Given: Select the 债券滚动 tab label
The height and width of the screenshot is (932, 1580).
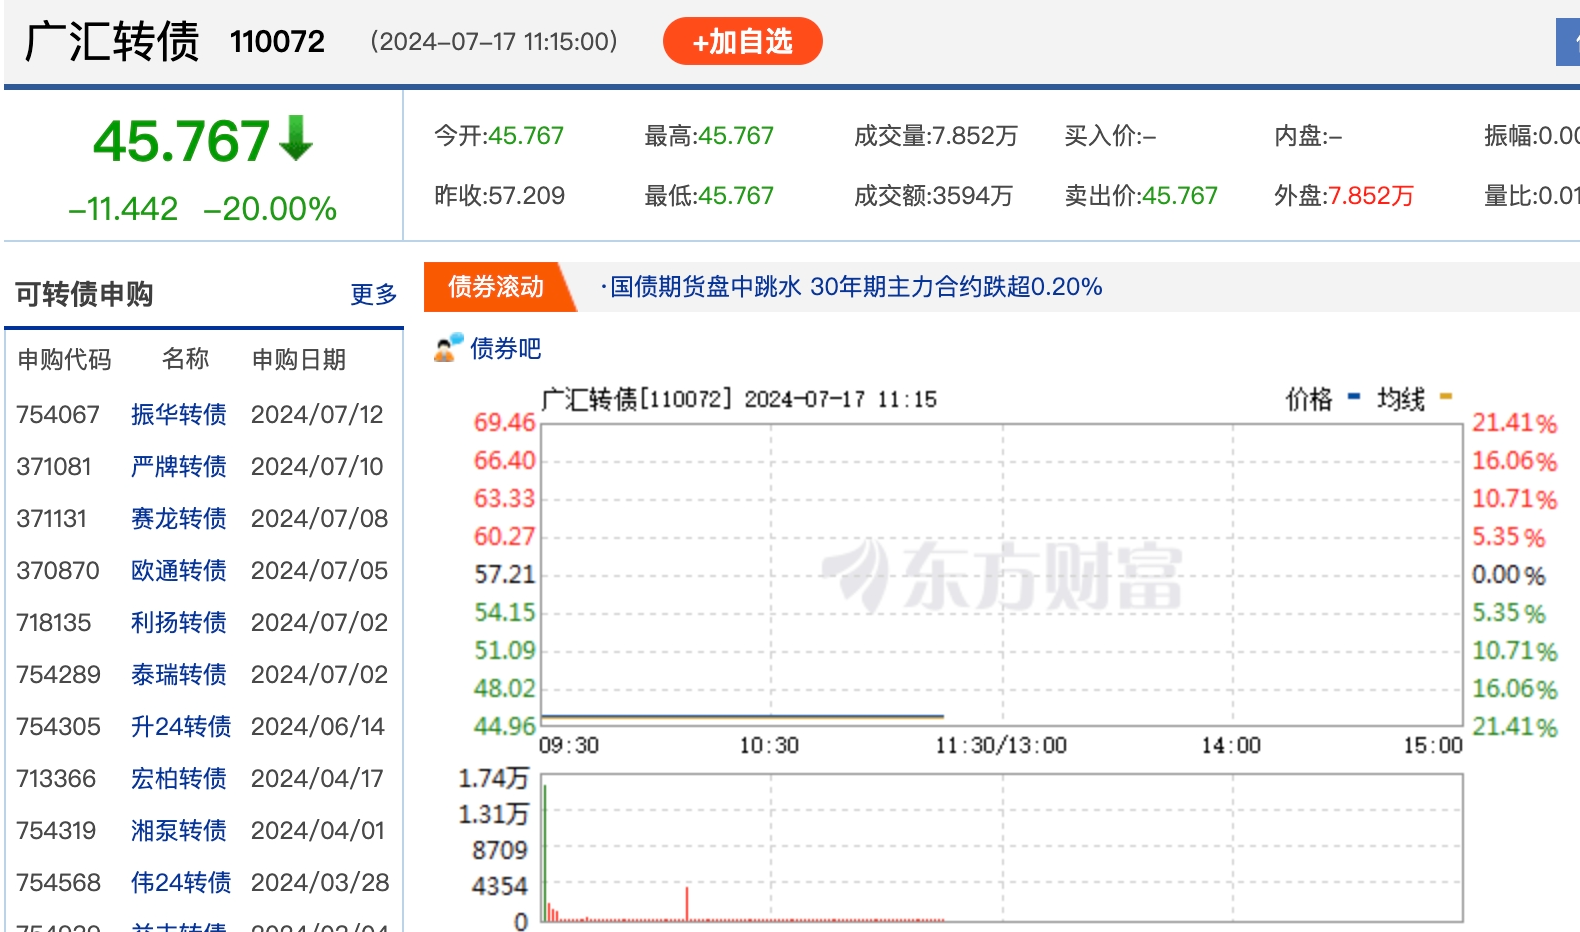Looking at the screenshot, I should click(496, 287).
